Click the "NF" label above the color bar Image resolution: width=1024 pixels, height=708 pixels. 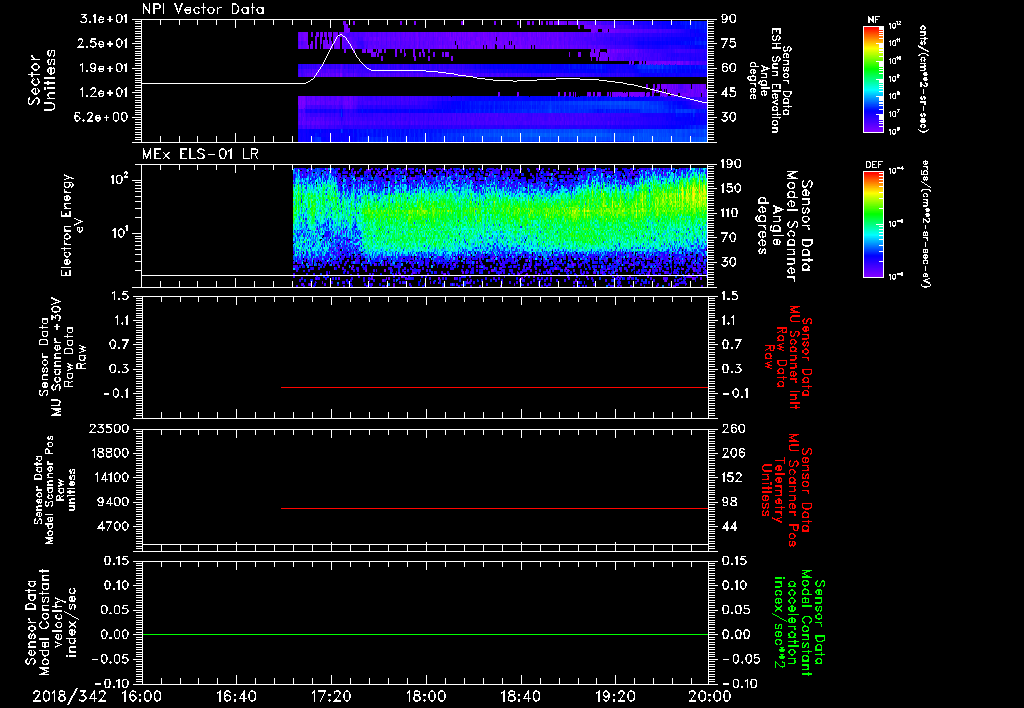pyautogui.click(x=873, y=20)
